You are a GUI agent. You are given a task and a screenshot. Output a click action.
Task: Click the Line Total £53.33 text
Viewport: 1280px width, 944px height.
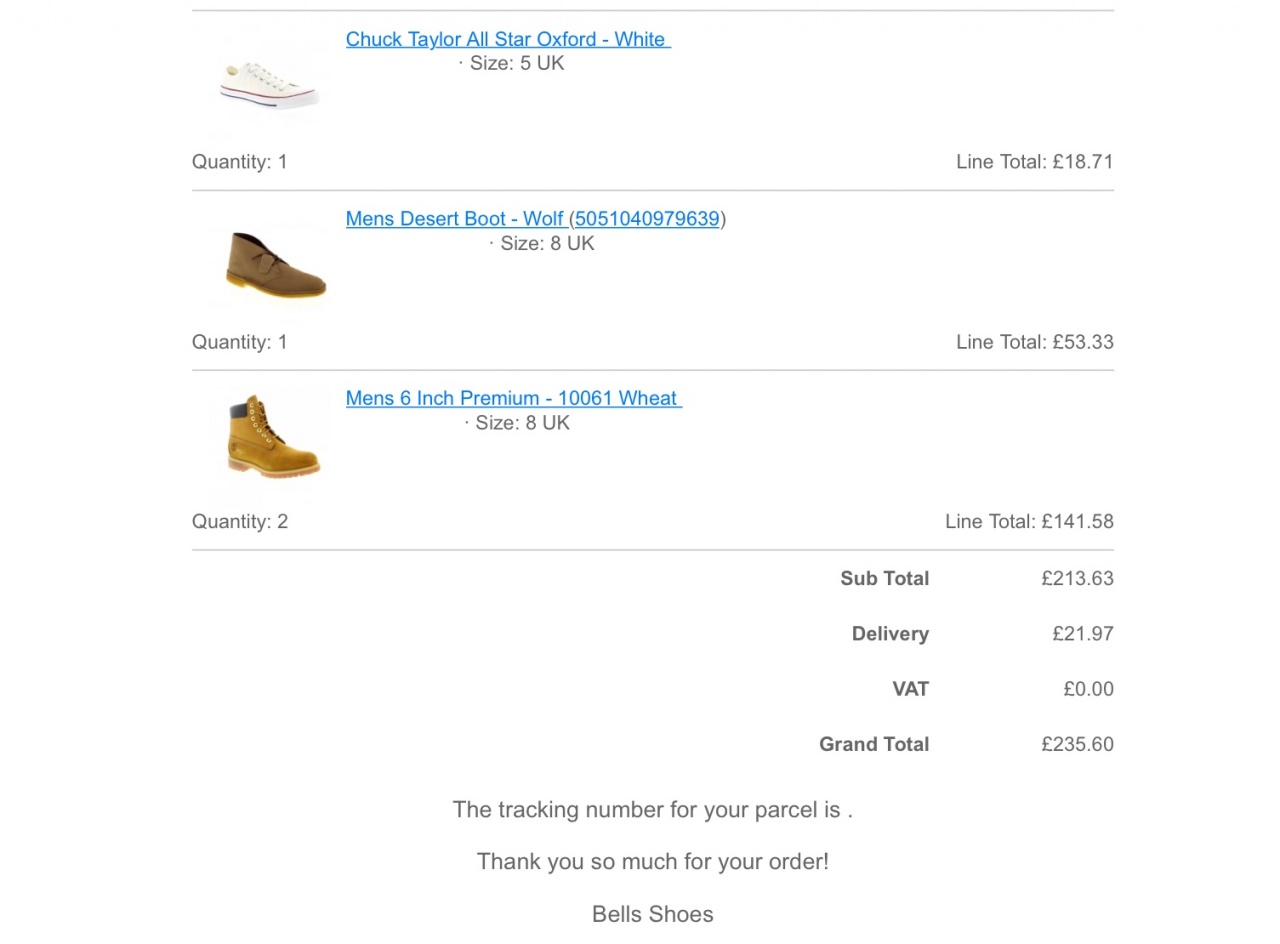1034,342
